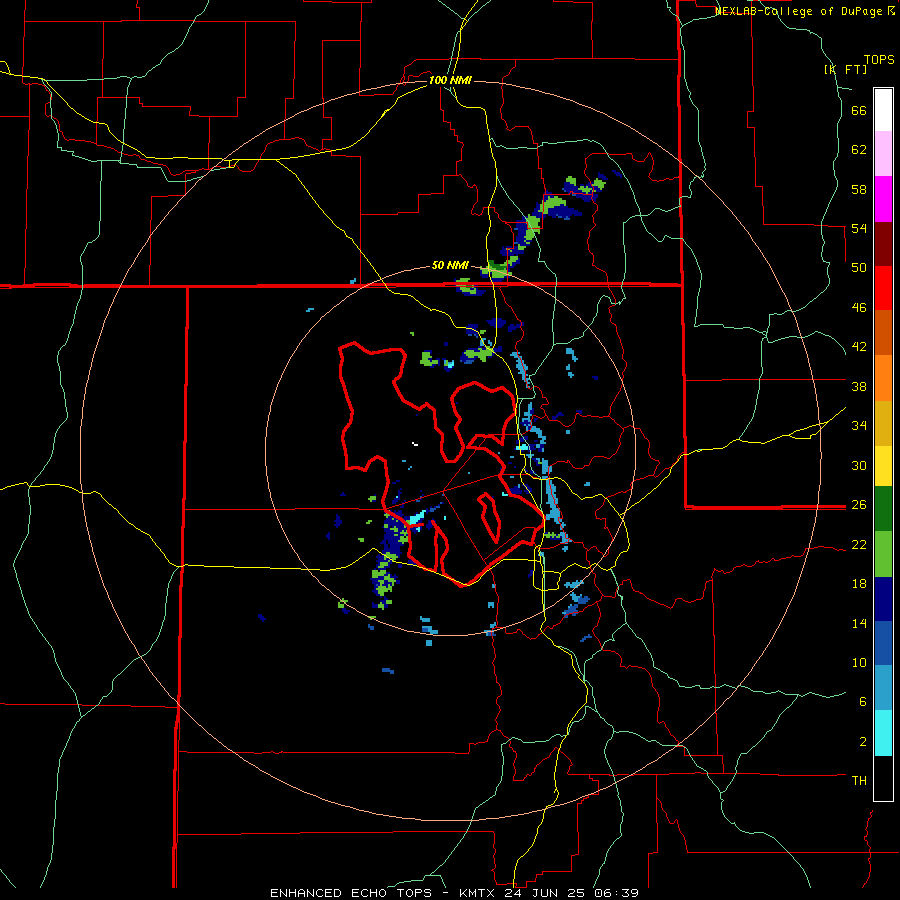Click the 22 legend value
900x900 pixels.
pyautogui.click(x=859, y=544)
